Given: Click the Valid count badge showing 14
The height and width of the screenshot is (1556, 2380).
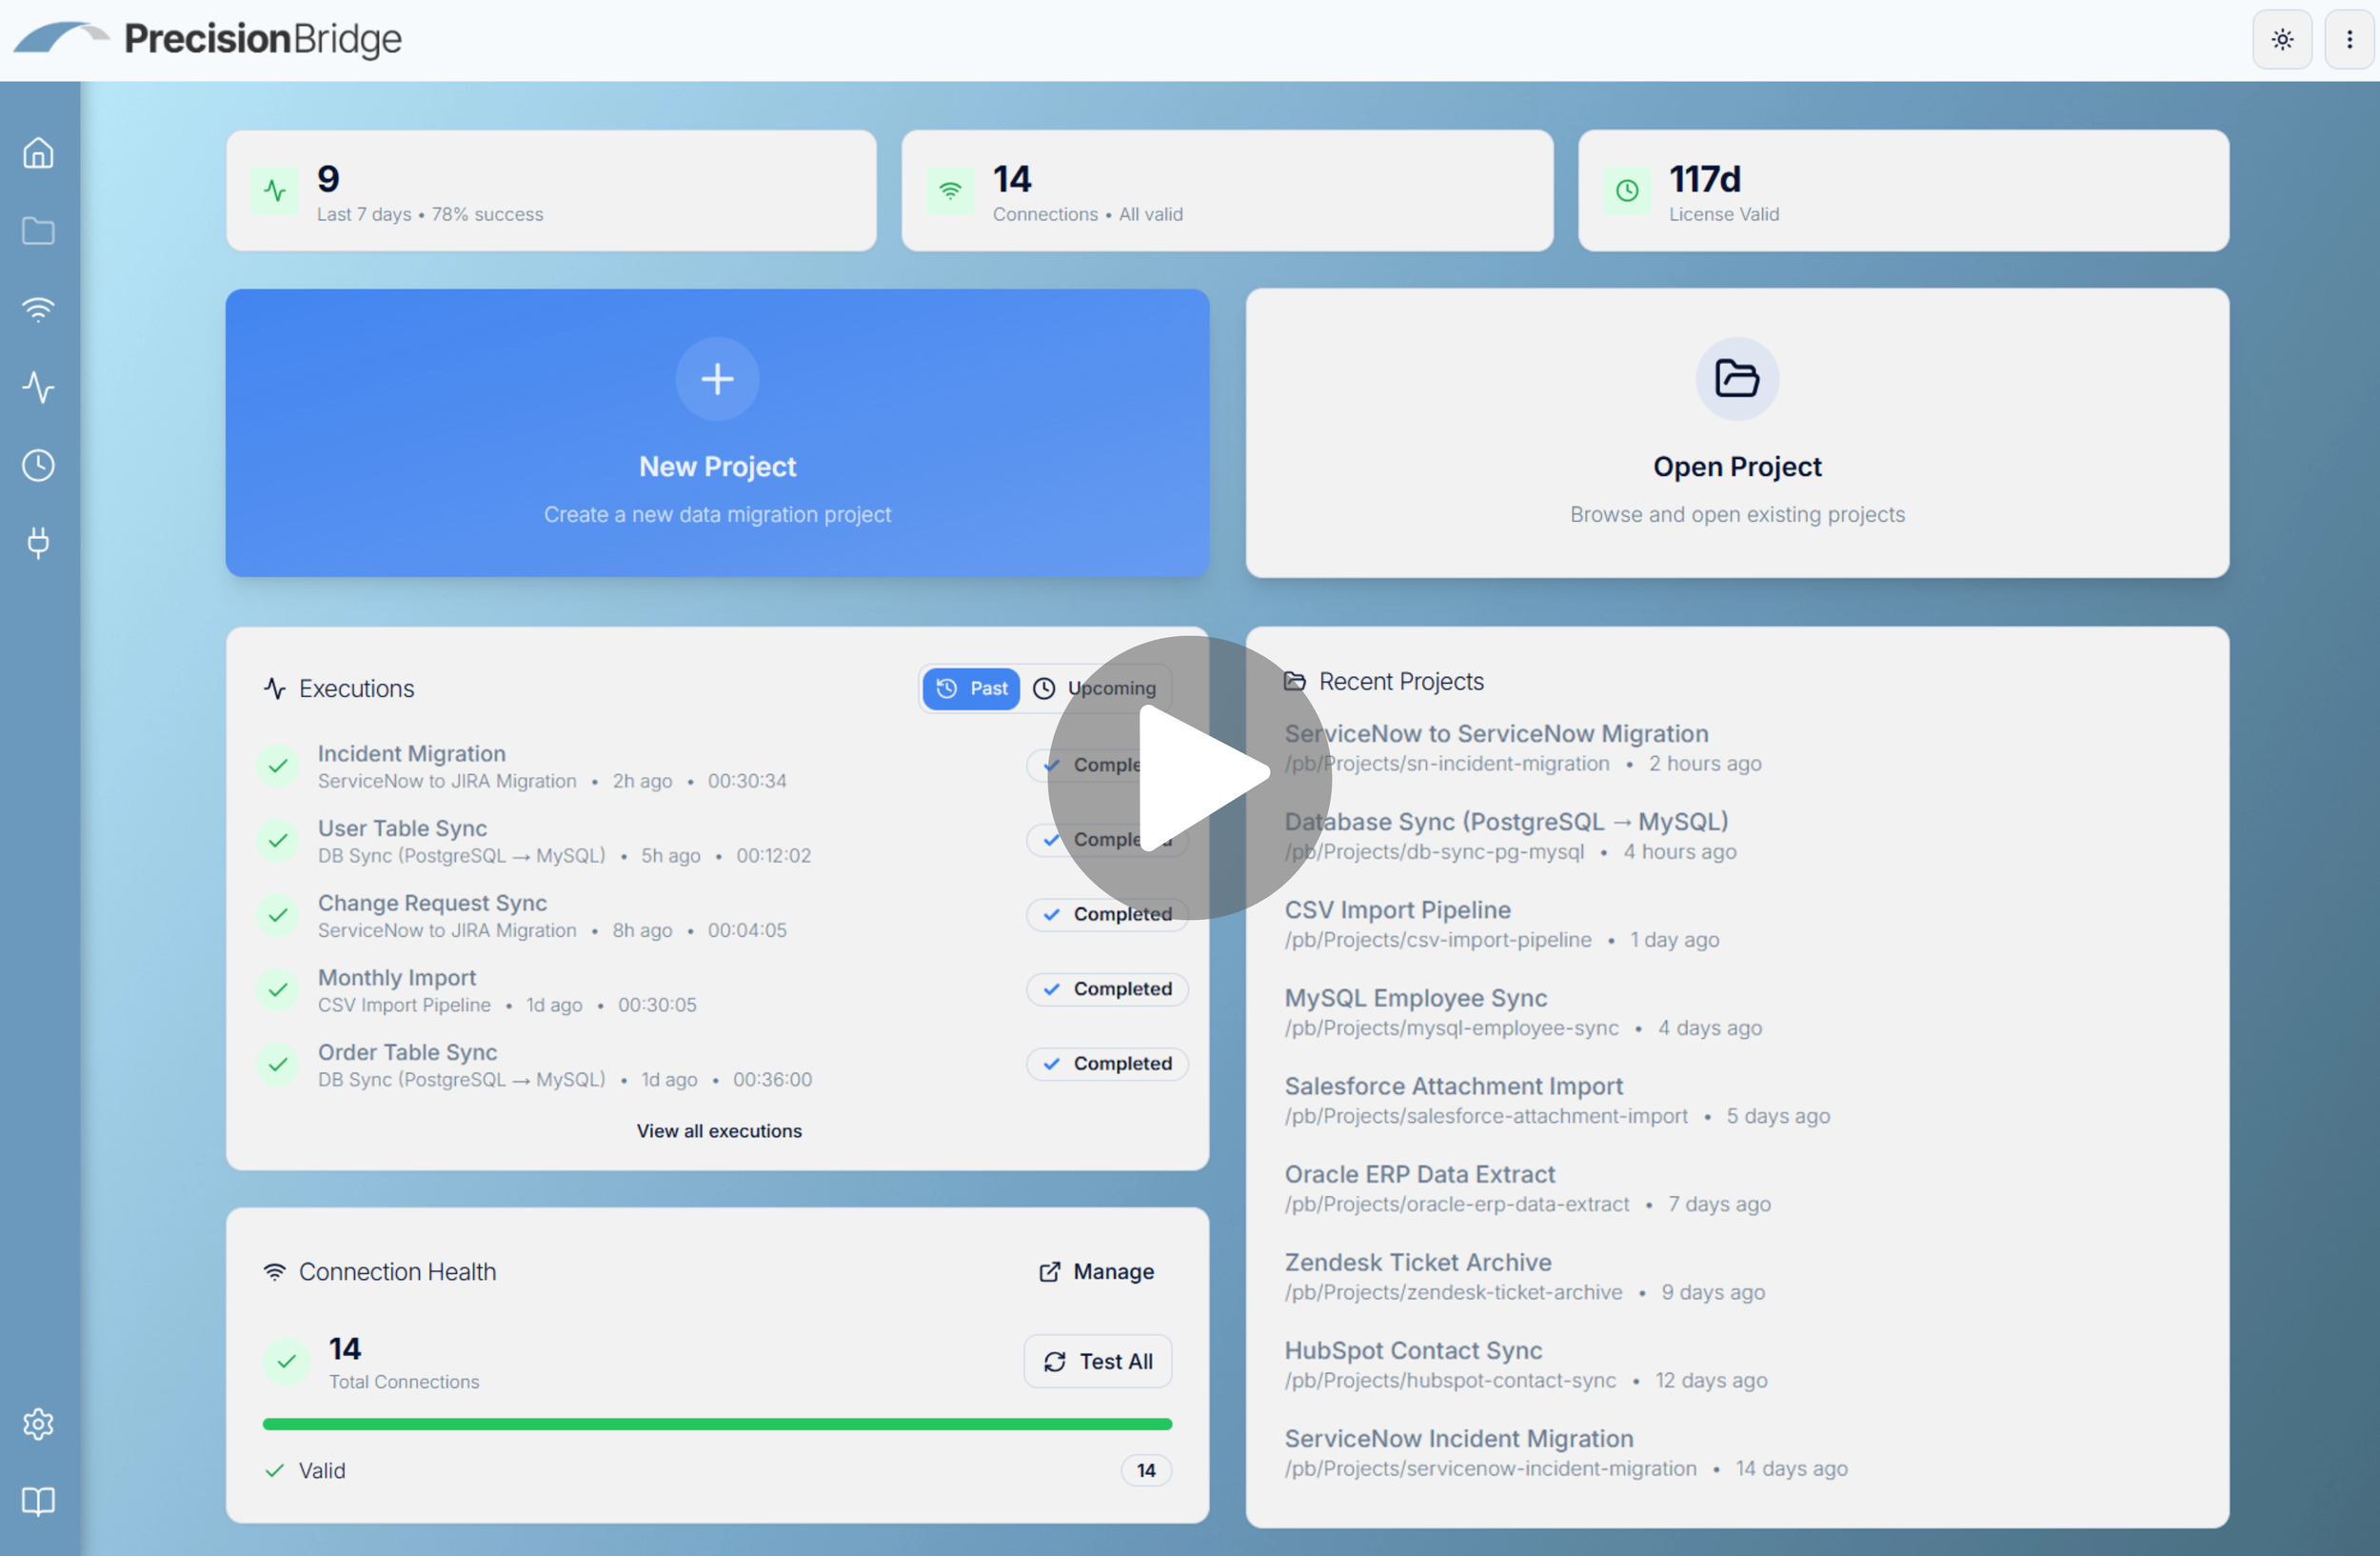Looking at the screenshot, I should [x=1146, y=1471].
